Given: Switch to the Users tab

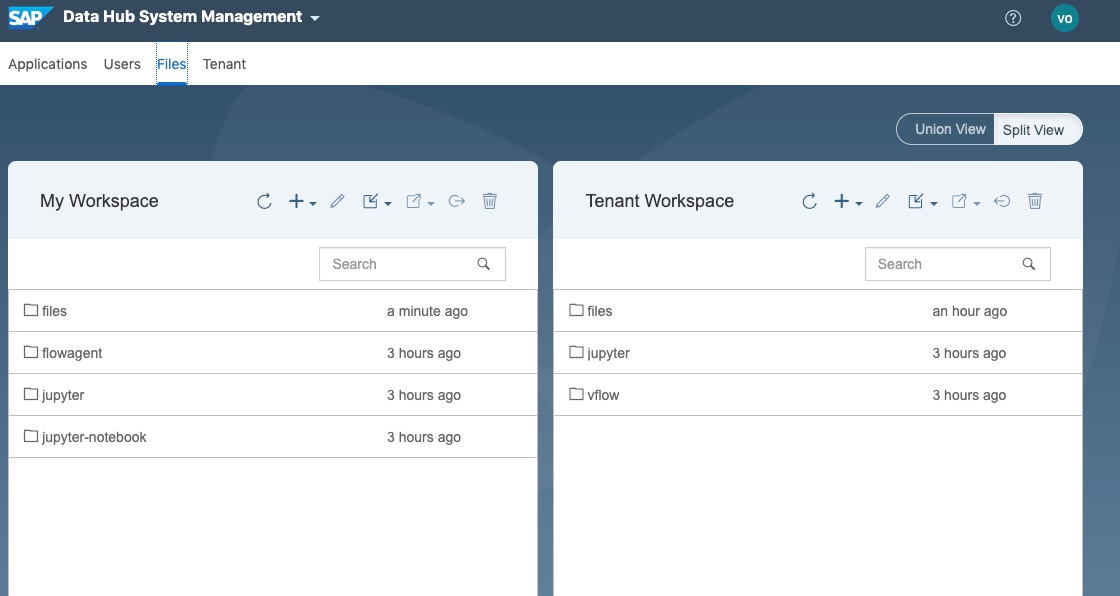Looking at the screenshot, I should click(x=122, y=64).
